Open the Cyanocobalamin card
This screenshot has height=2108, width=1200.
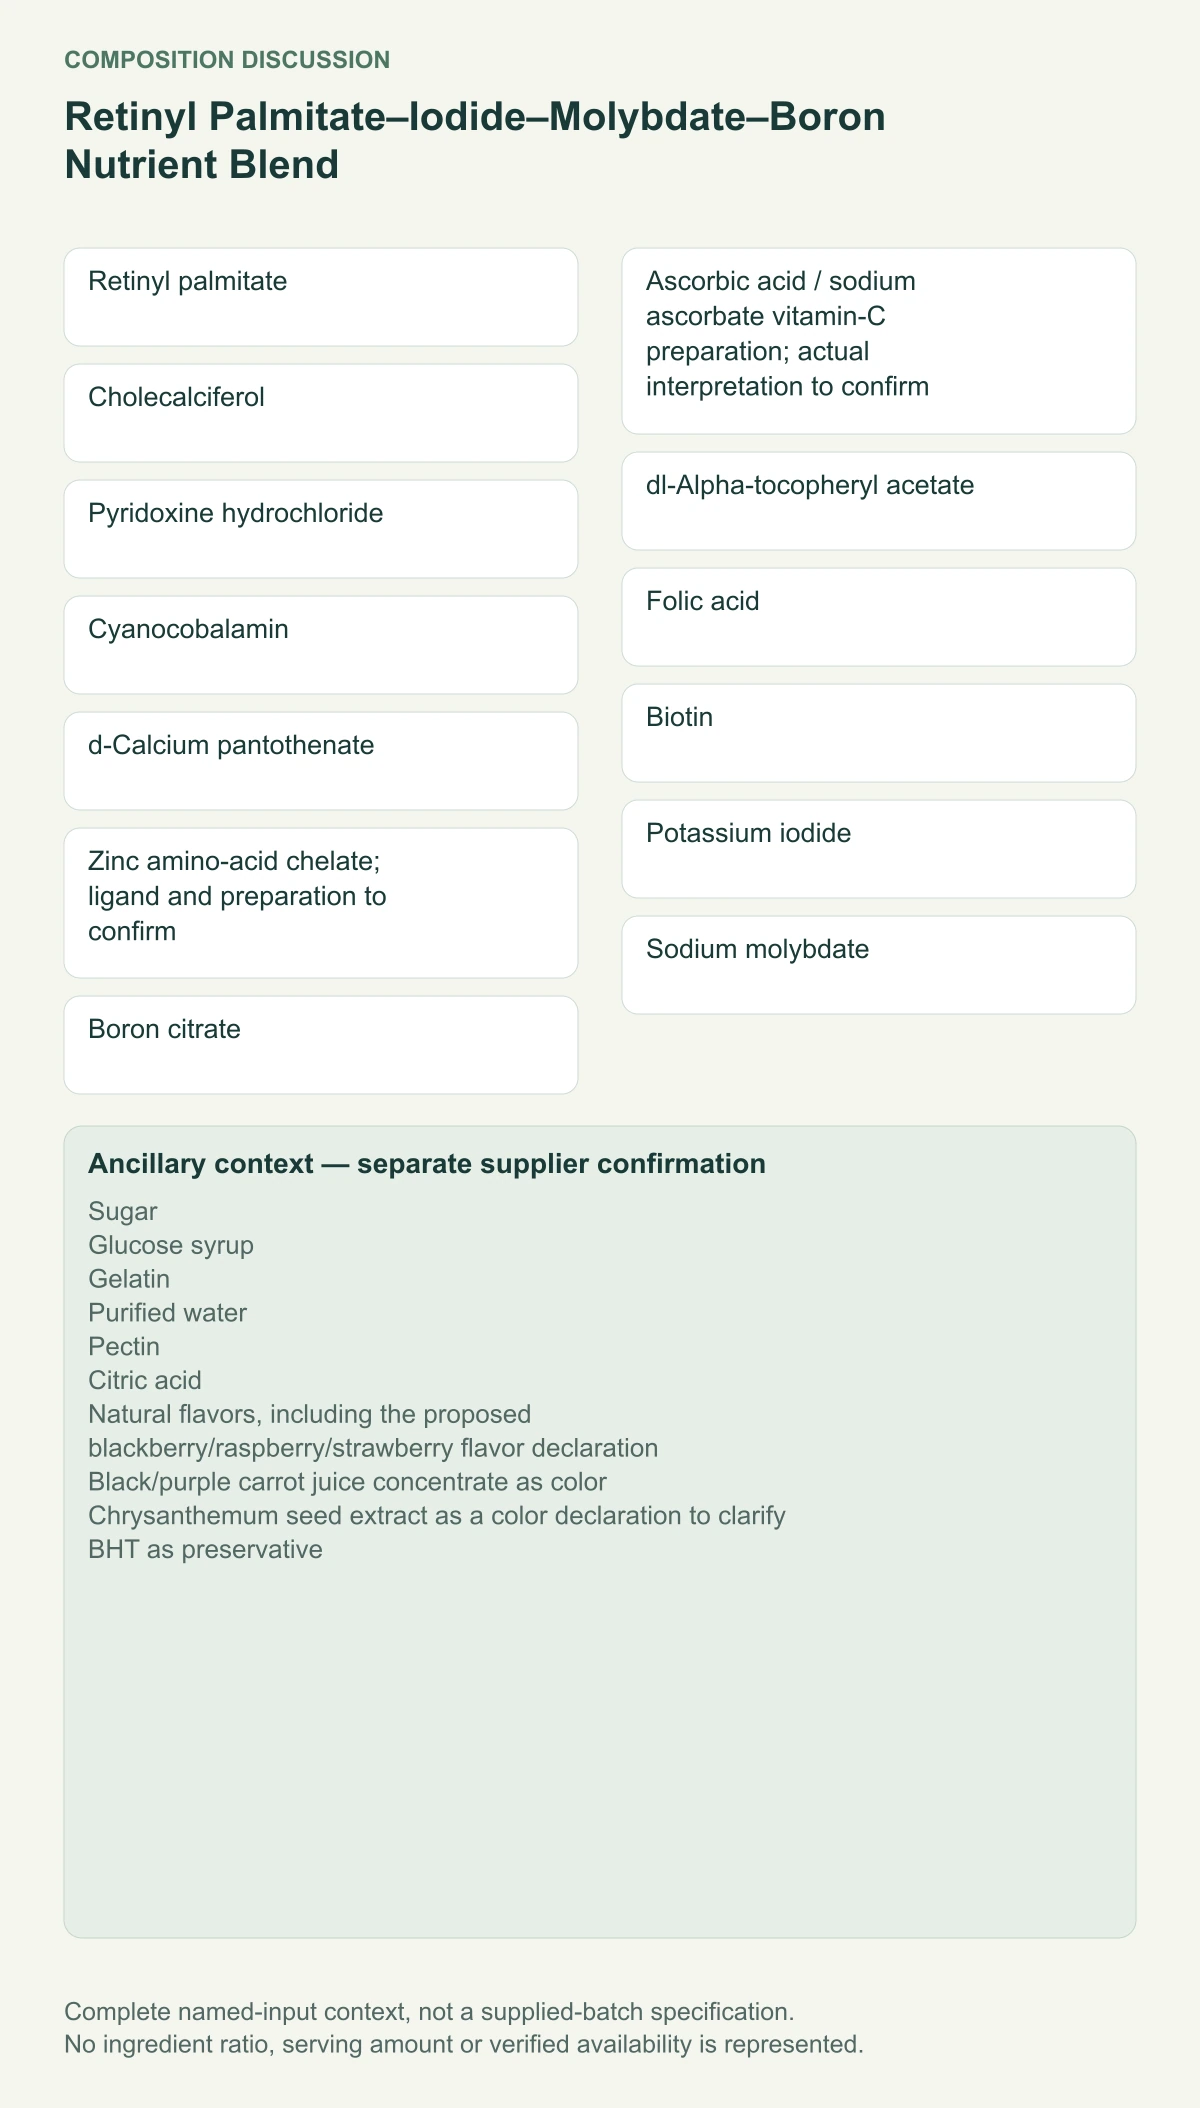tap(321, 645)
